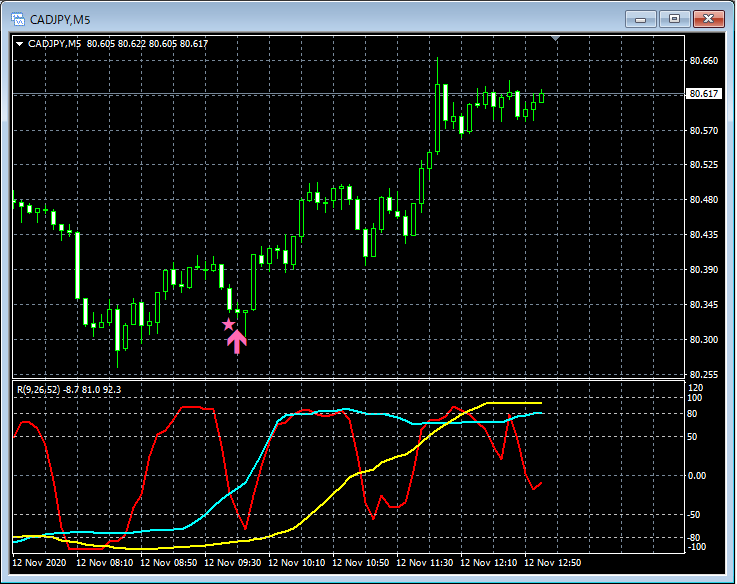The image size is (737, 584).
Task: Click the 12 Nov 08:10 time label
Action: pos(104,562)
